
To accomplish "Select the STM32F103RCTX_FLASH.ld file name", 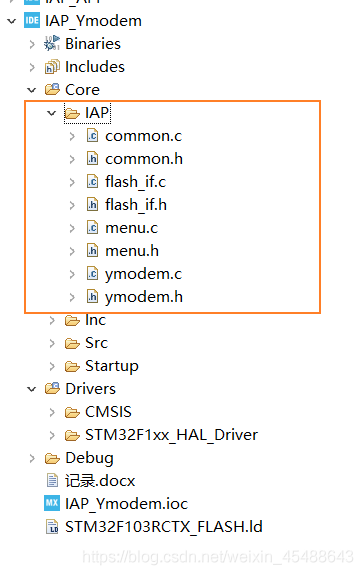I will 164,527.
